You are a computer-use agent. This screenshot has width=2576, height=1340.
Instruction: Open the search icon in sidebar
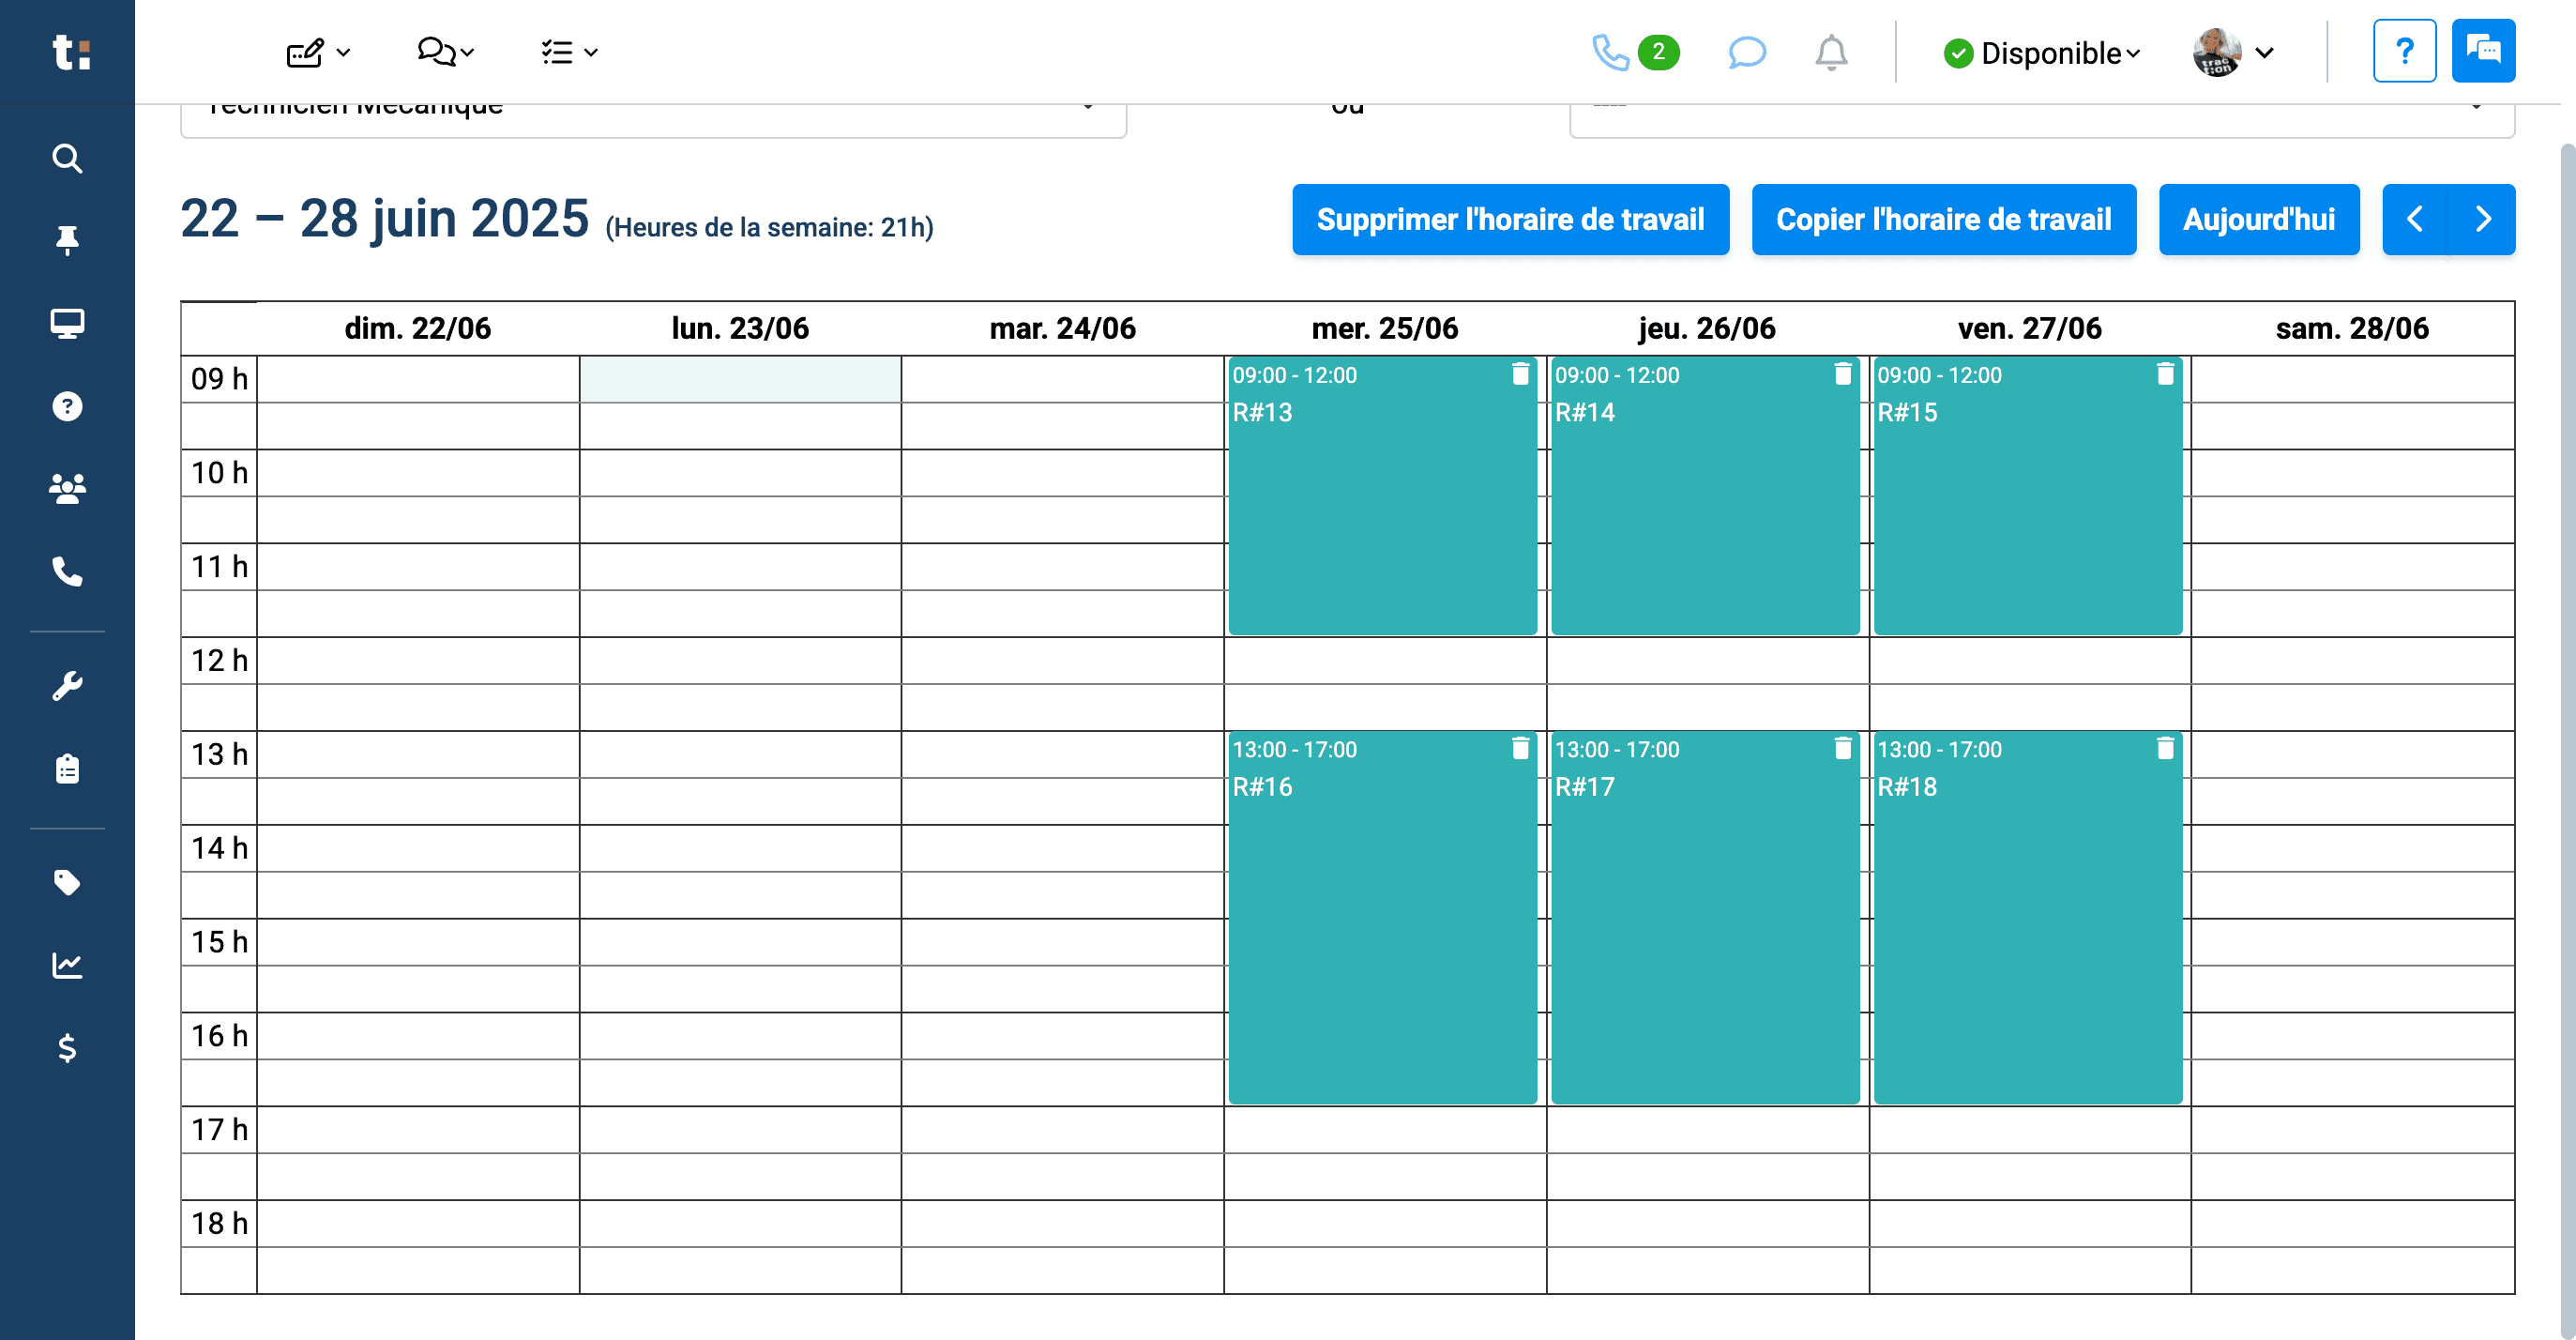(x=67, y=158)
